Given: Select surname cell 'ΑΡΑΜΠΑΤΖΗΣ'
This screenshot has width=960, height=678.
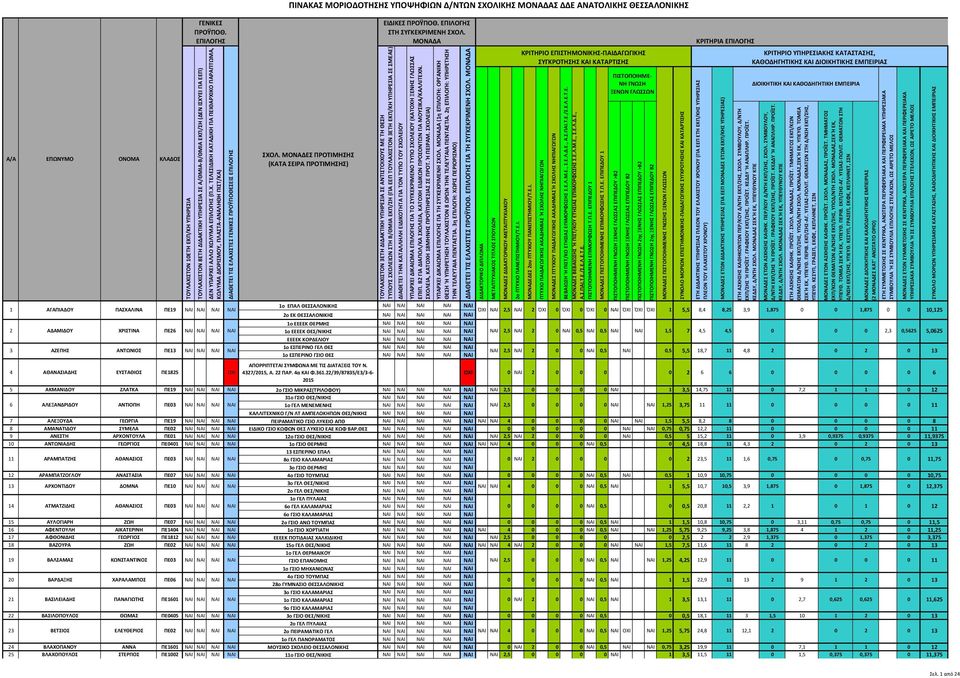Looking at the screenshot, I should pyautogui.click(x=59, y=459).
